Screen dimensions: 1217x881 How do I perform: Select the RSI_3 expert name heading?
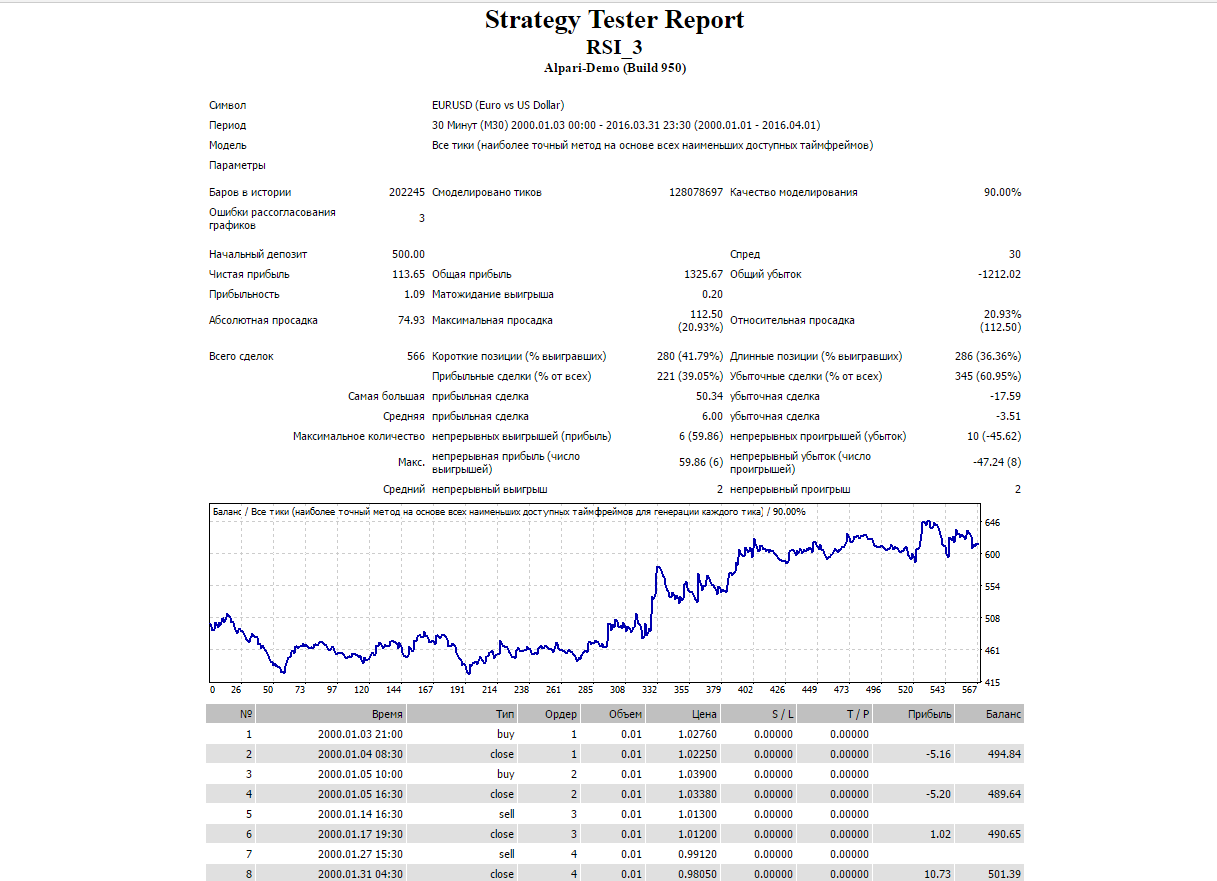(614, 47)
